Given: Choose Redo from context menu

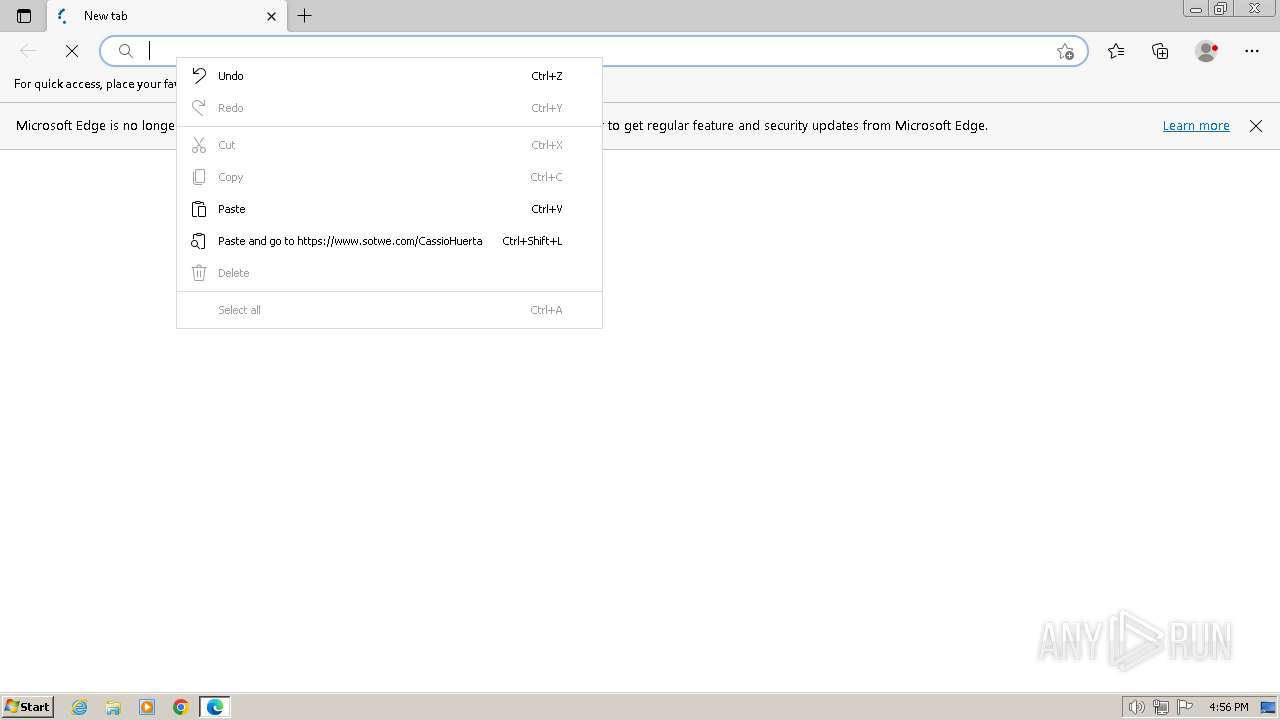Looking at the screenshot, I should point(389,108).
